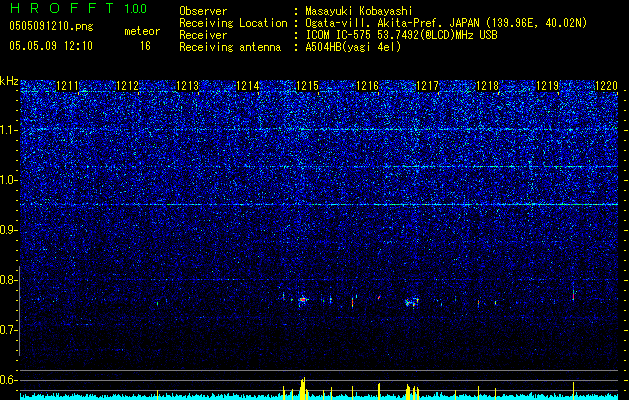Image resolution: width=629 pixels, height=400 pixels.
Task: Click the kHz axis unit label
Action: pos(9,81)
